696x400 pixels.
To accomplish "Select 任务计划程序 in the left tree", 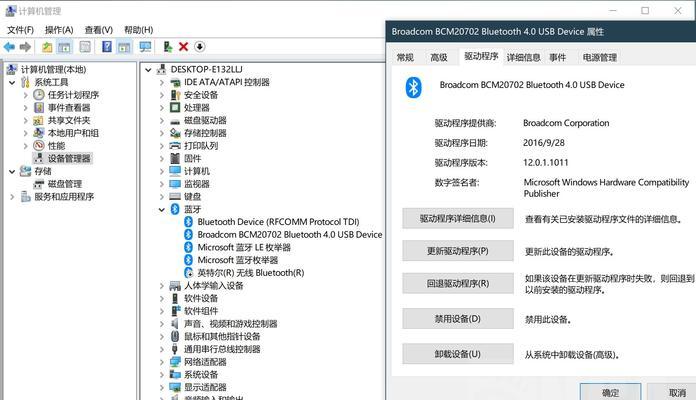I will click(73, 95).
